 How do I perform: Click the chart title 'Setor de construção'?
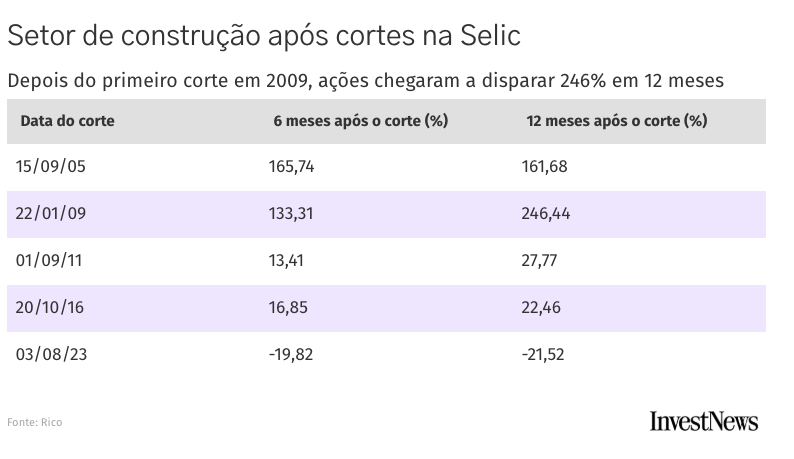(264, 36)
